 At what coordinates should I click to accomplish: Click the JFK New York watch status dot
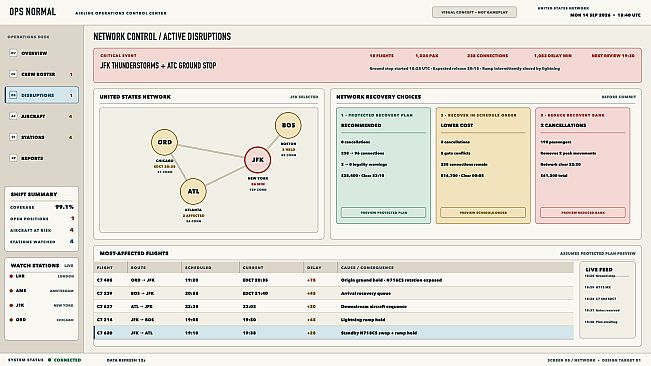[11, 305]
